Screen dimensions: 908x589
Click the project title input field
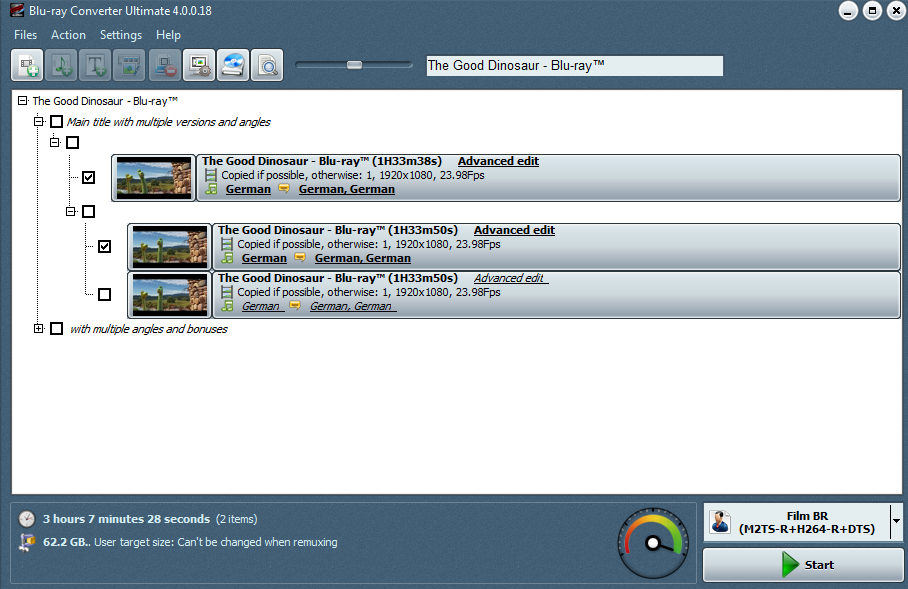tap(574, 65)
